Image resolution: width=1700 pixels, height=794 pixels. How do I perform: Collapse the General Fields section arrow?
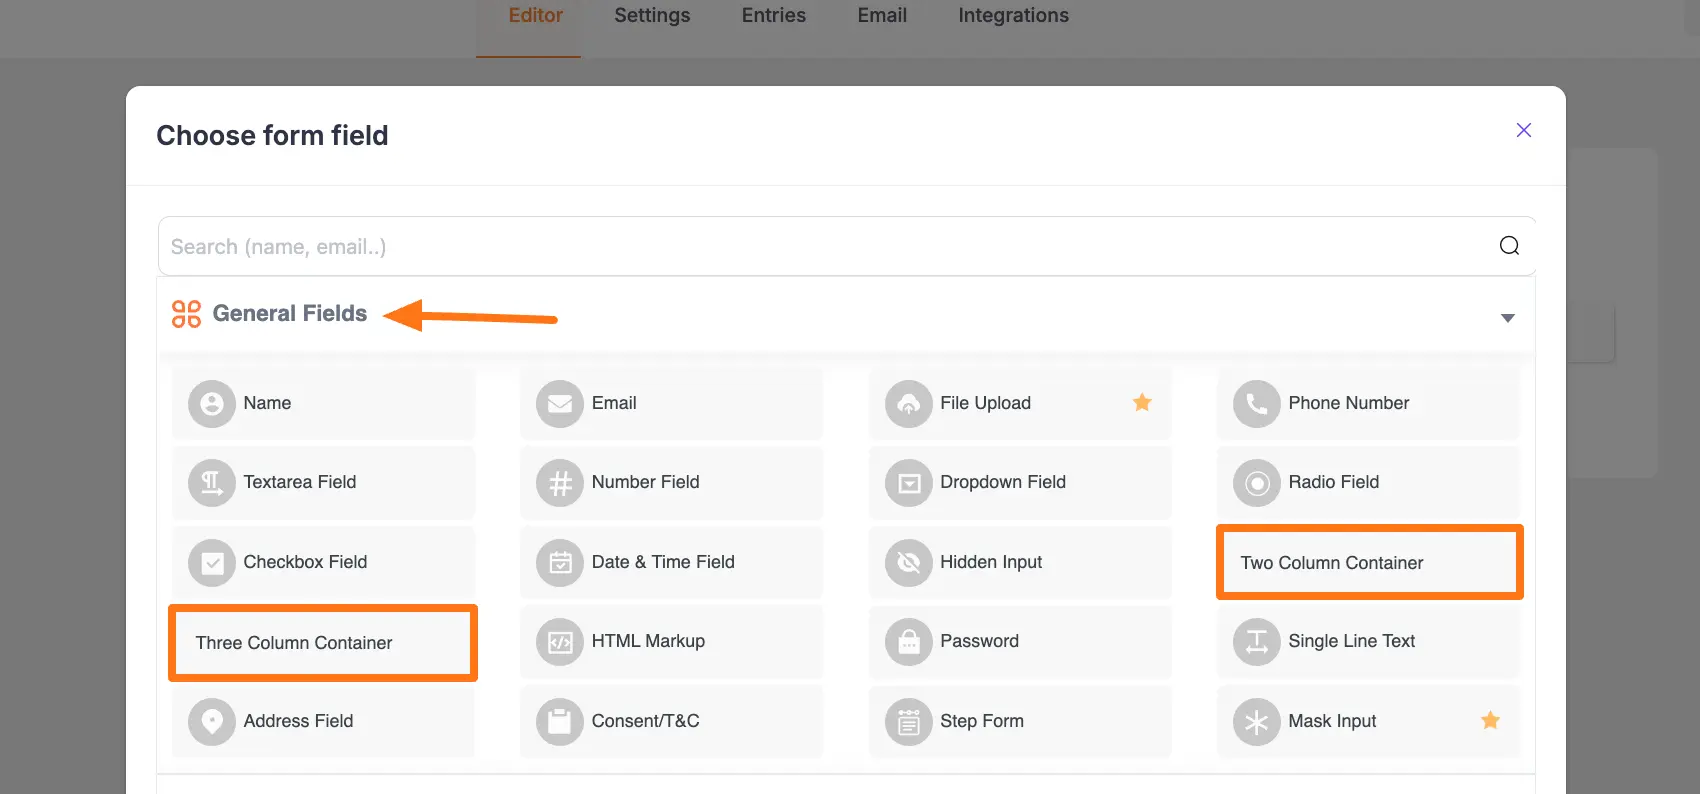point(1507,318)
